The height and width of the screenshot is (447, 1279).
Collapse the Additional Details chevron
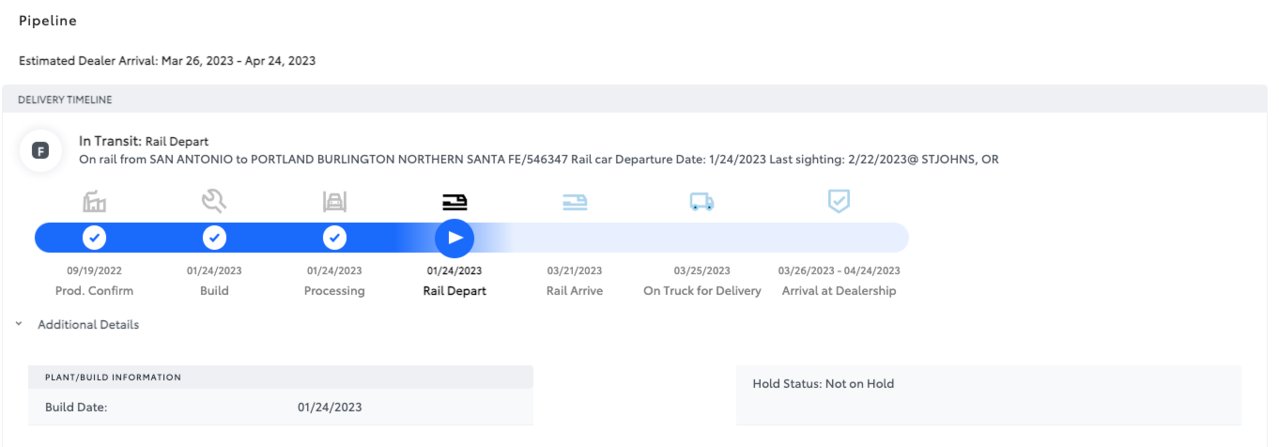pyautogui.click(x=19, y=324)
